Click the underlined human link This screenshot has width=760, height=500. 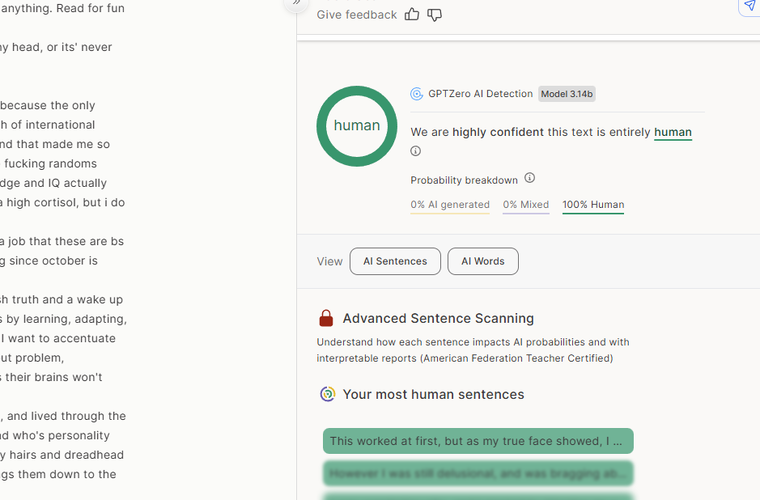click(673, 132)
